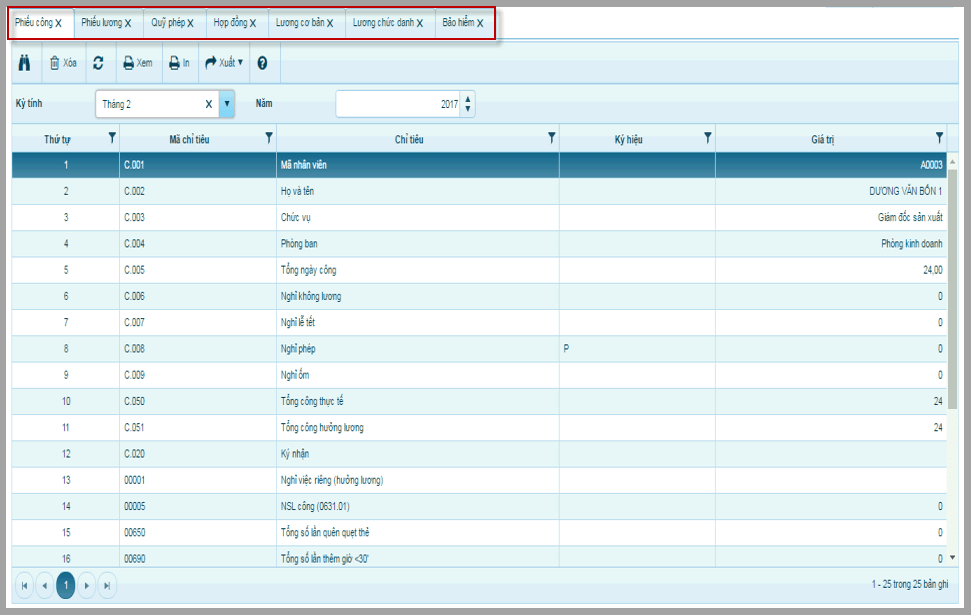
Task: Go to next page of records
Action: tap(87, 585)
